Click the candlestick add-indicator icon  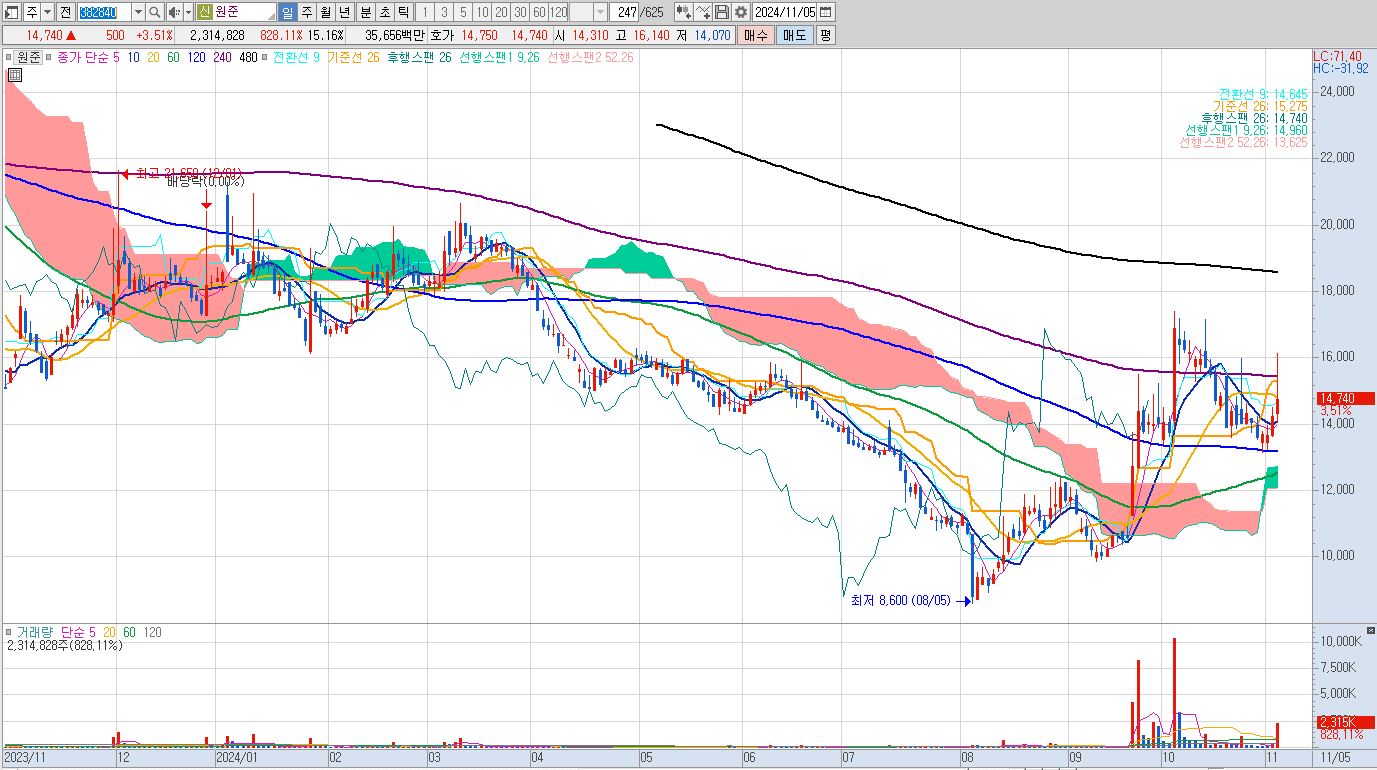pyautogui.click(x=684, y=12)
